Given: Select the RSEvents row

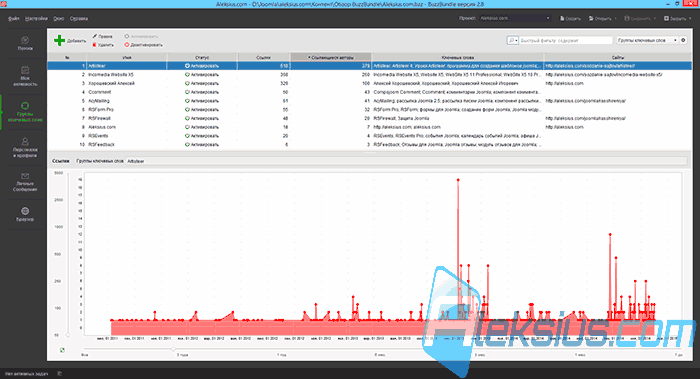Looking at the screenshot, I should [370, 136].
